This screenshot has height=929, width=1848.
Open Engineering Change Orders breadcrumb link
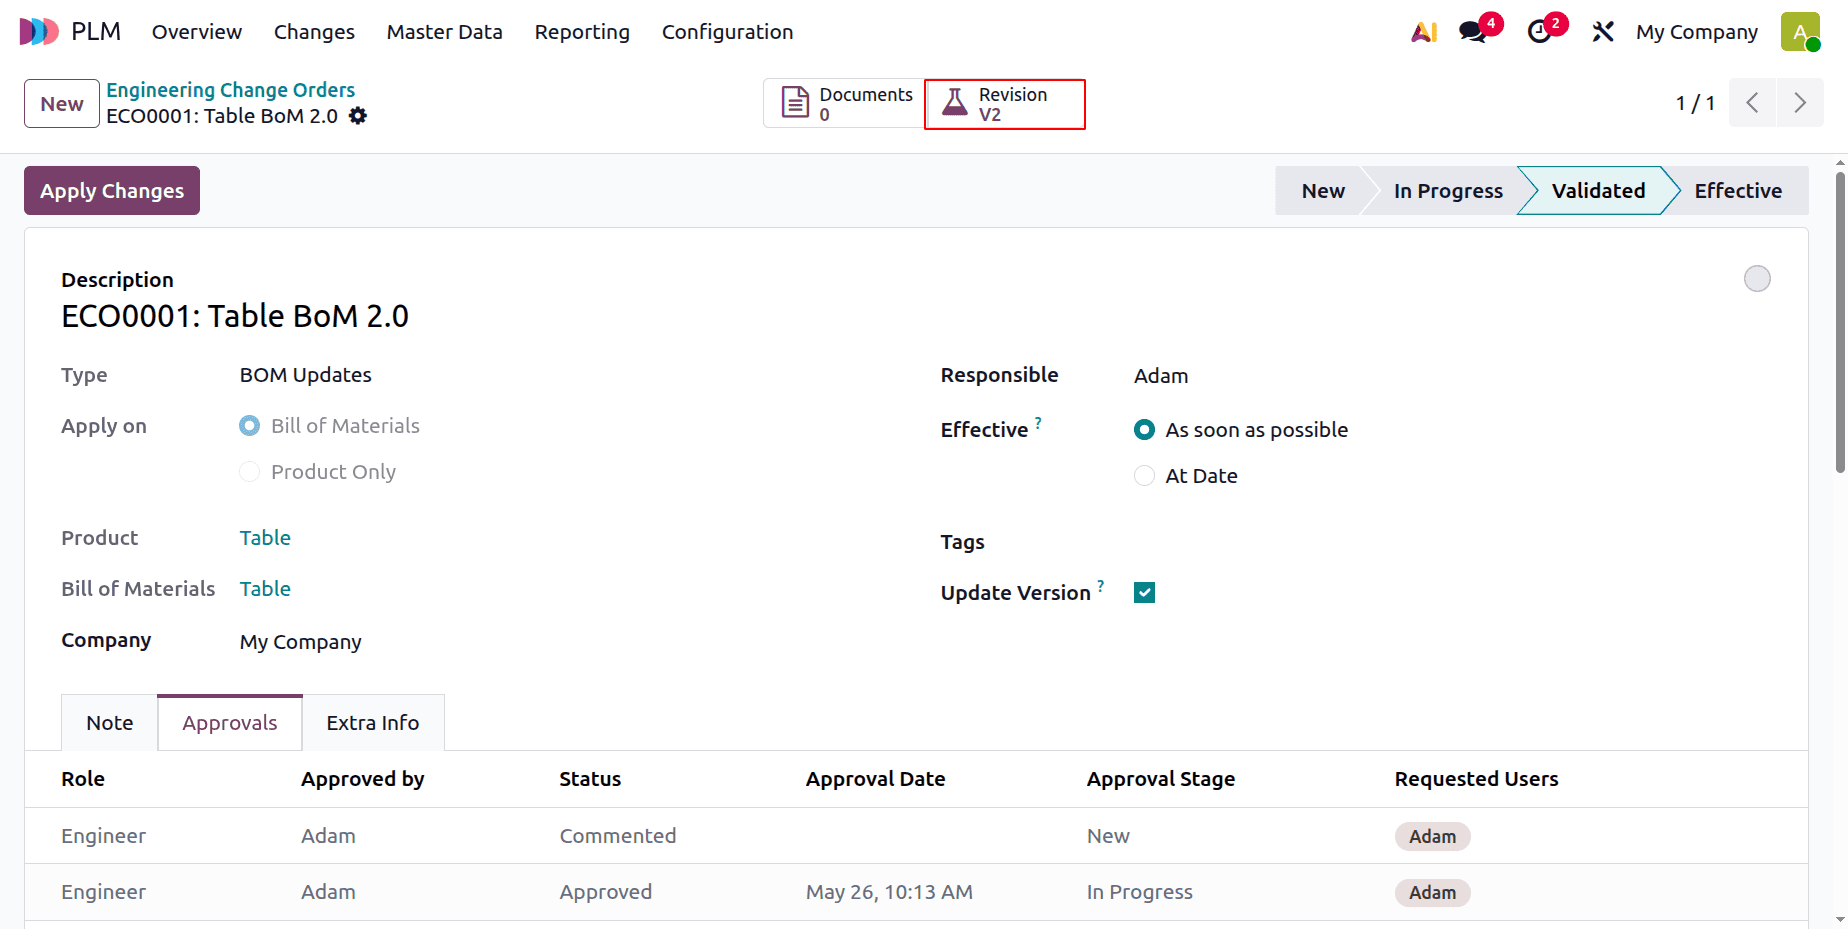[x=231, y=90]
